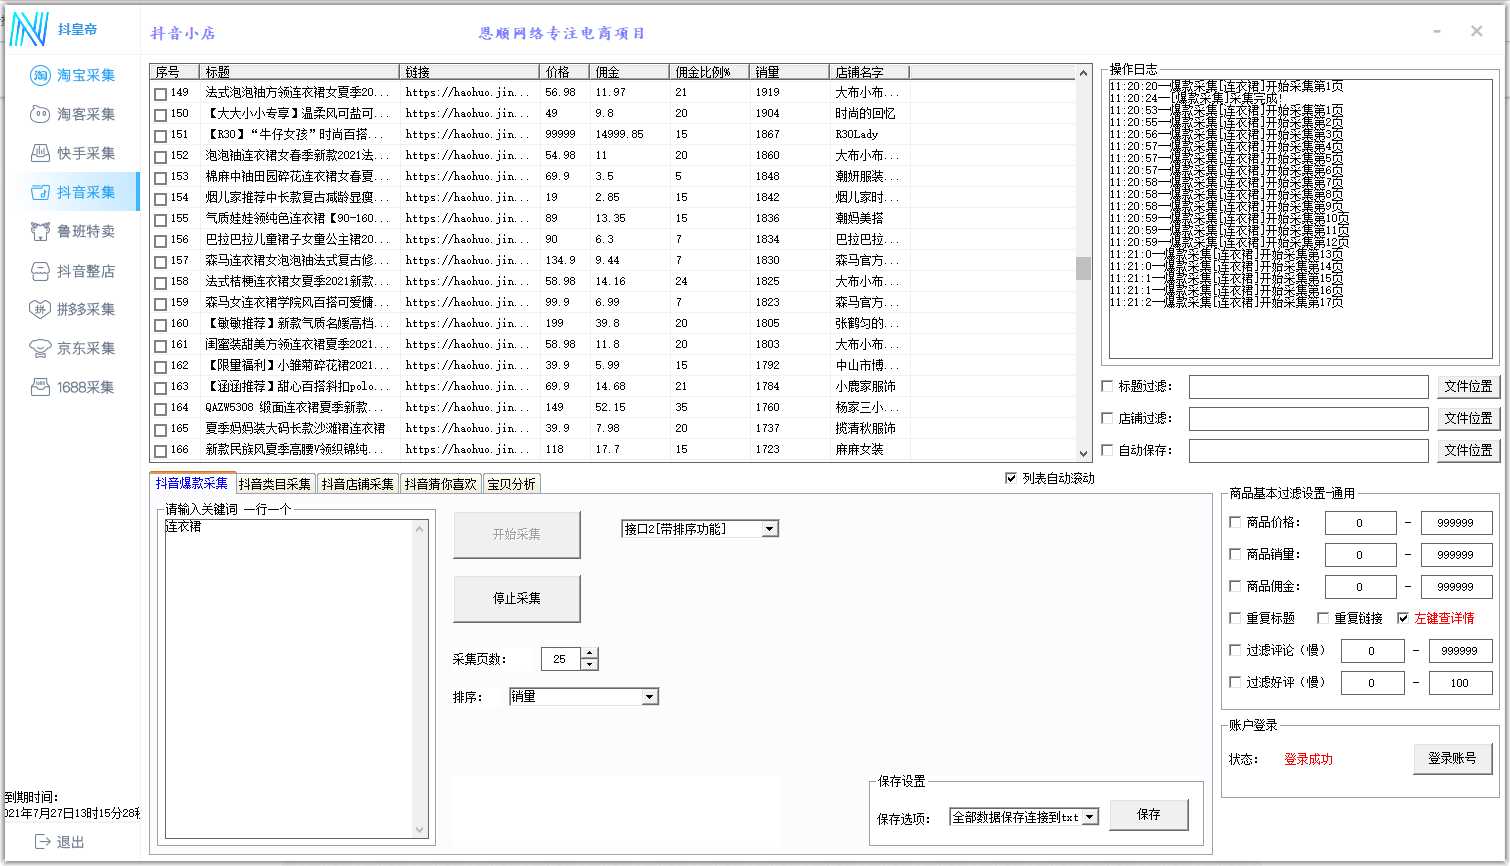Click the 退出 logout icon
The width and height of the screenshot is (1510, 866).
(43, 842)
